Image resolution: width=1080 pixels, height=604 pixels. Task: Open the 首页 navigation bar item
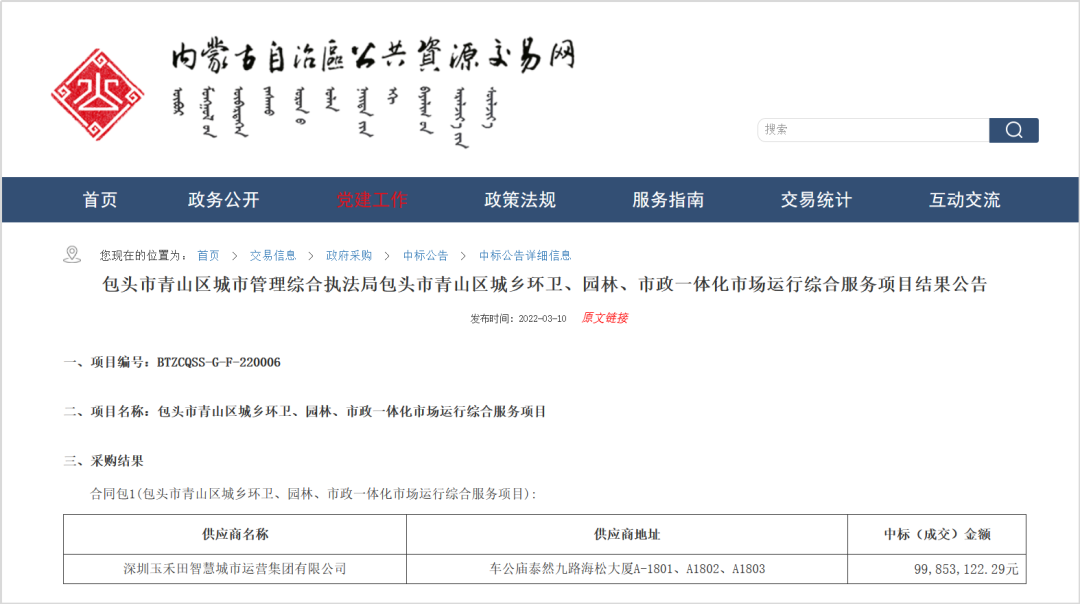click(100, 200)
